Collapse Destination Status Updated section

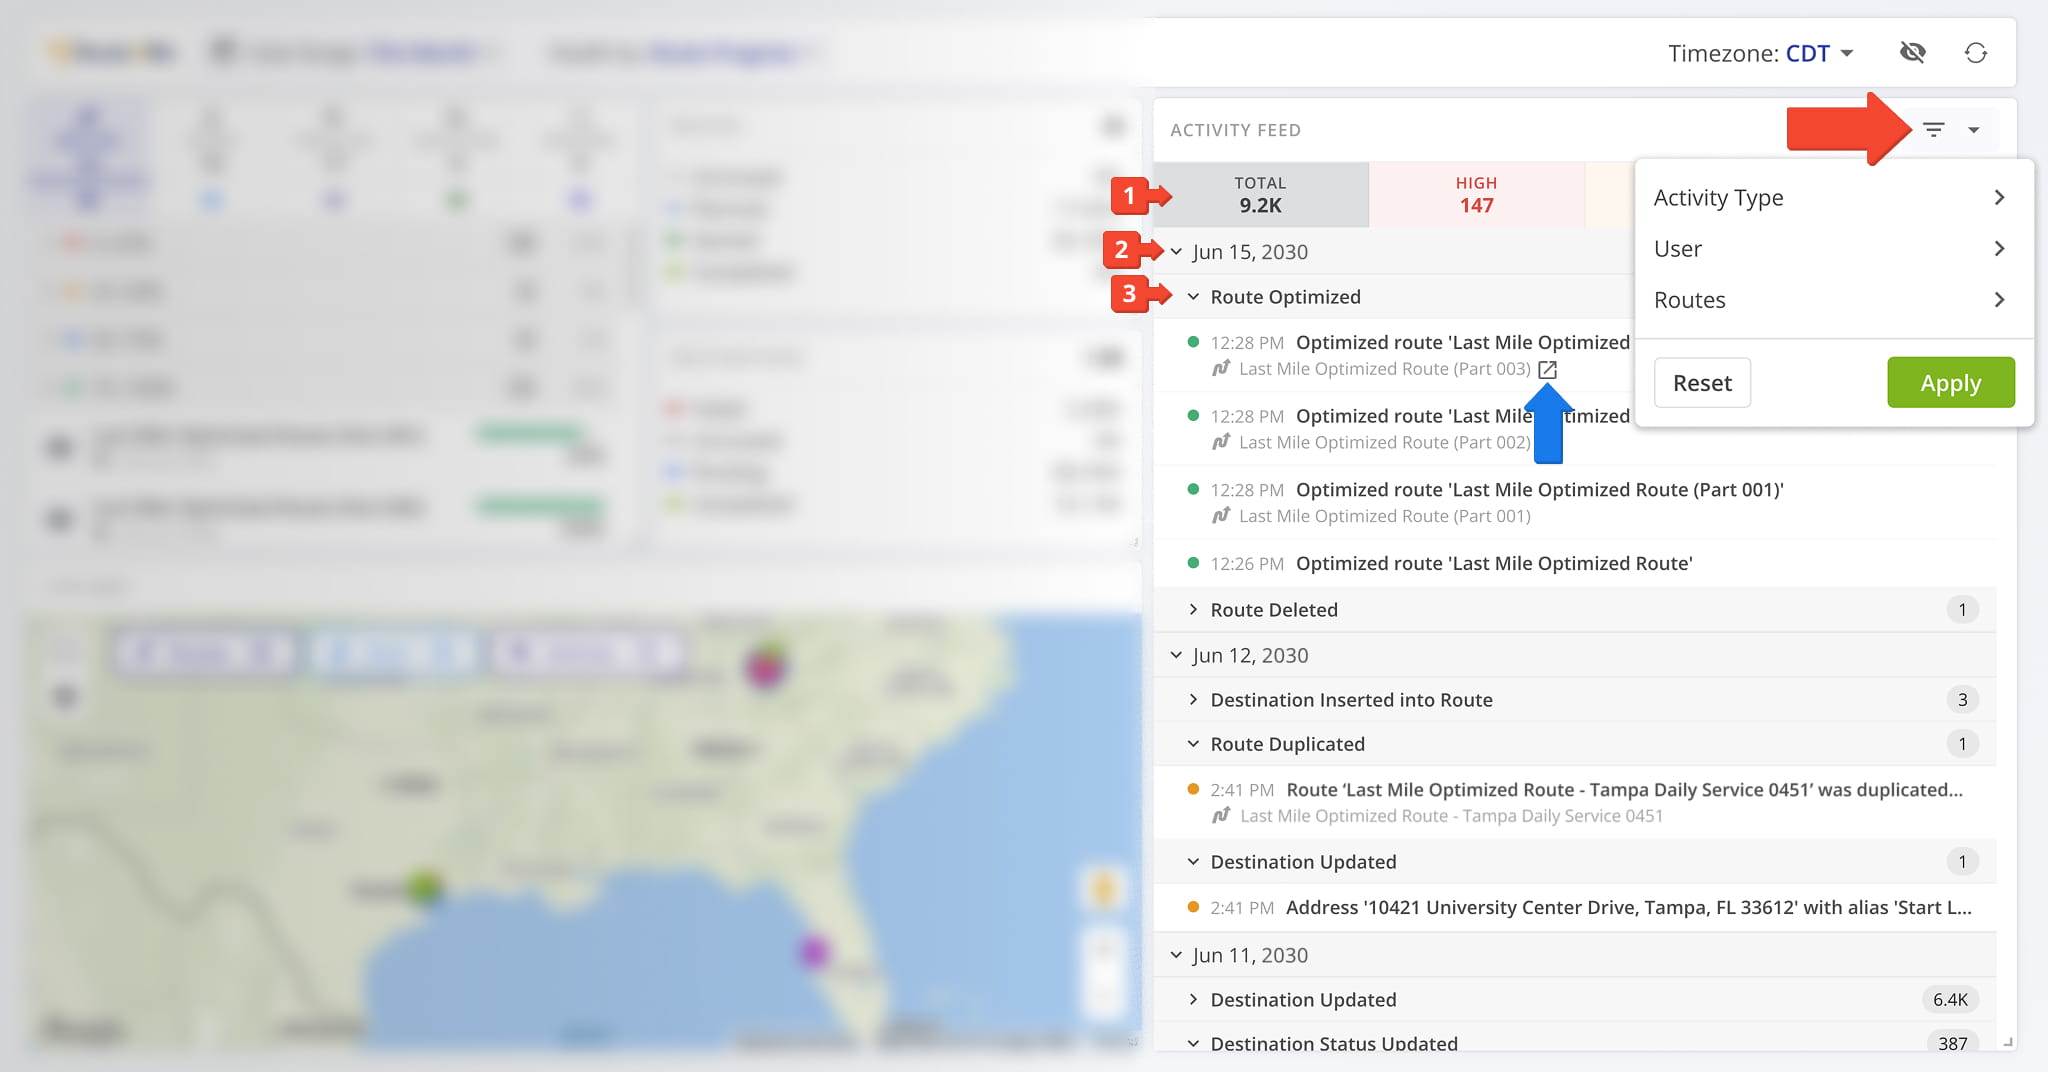tap(1194, 1043)
